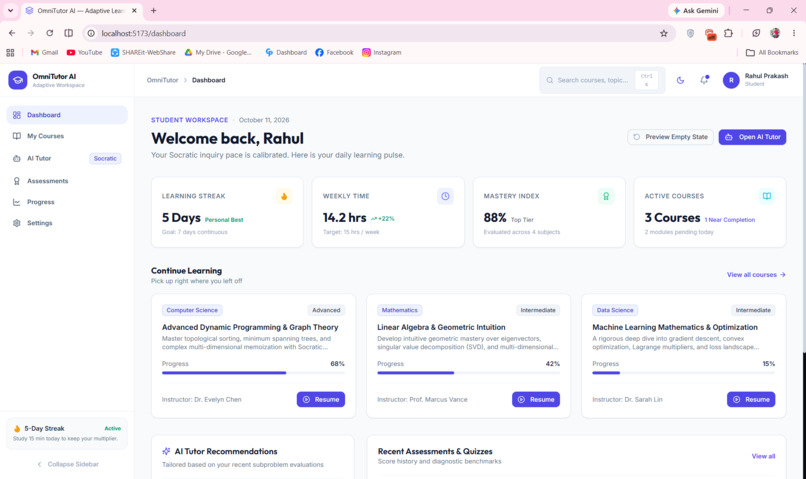Image resolution: width=806 pixels, height=479 pixels.
Task: Click the 68% progress bar
Action: click(x=253, y=373)
